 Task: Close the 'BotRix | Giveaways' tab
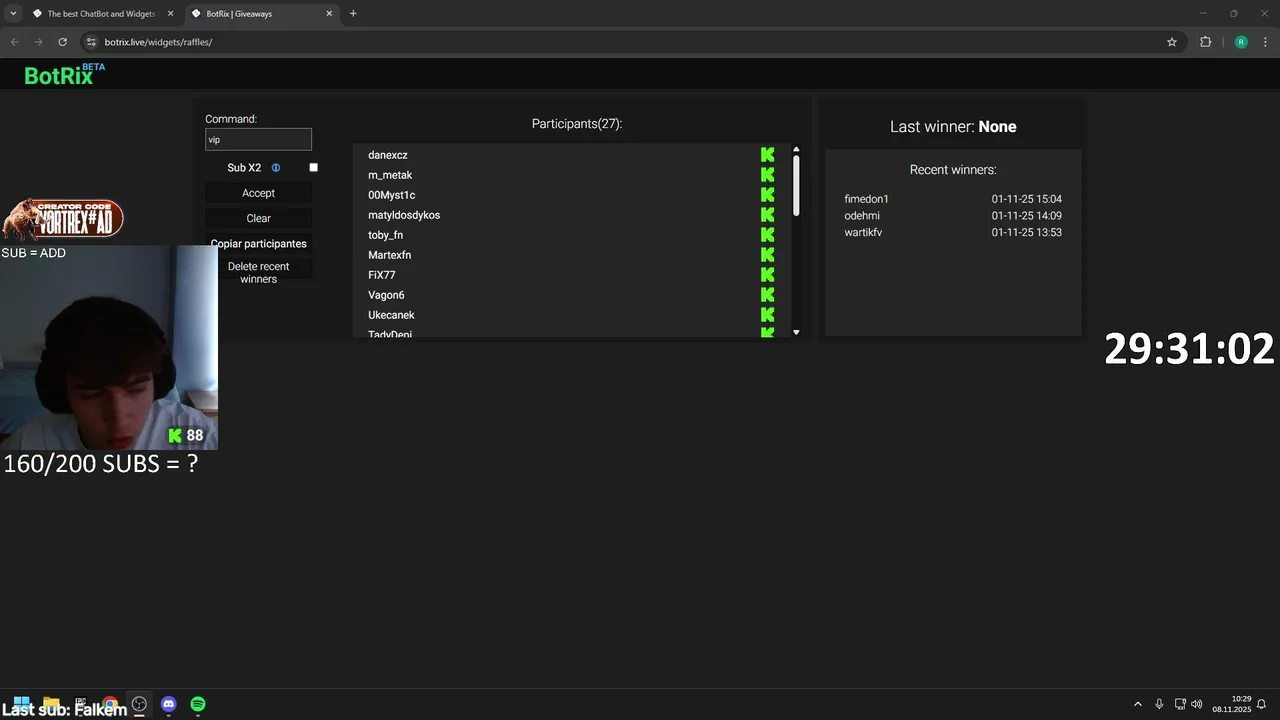pyautogui.click(x=328, y=14)
